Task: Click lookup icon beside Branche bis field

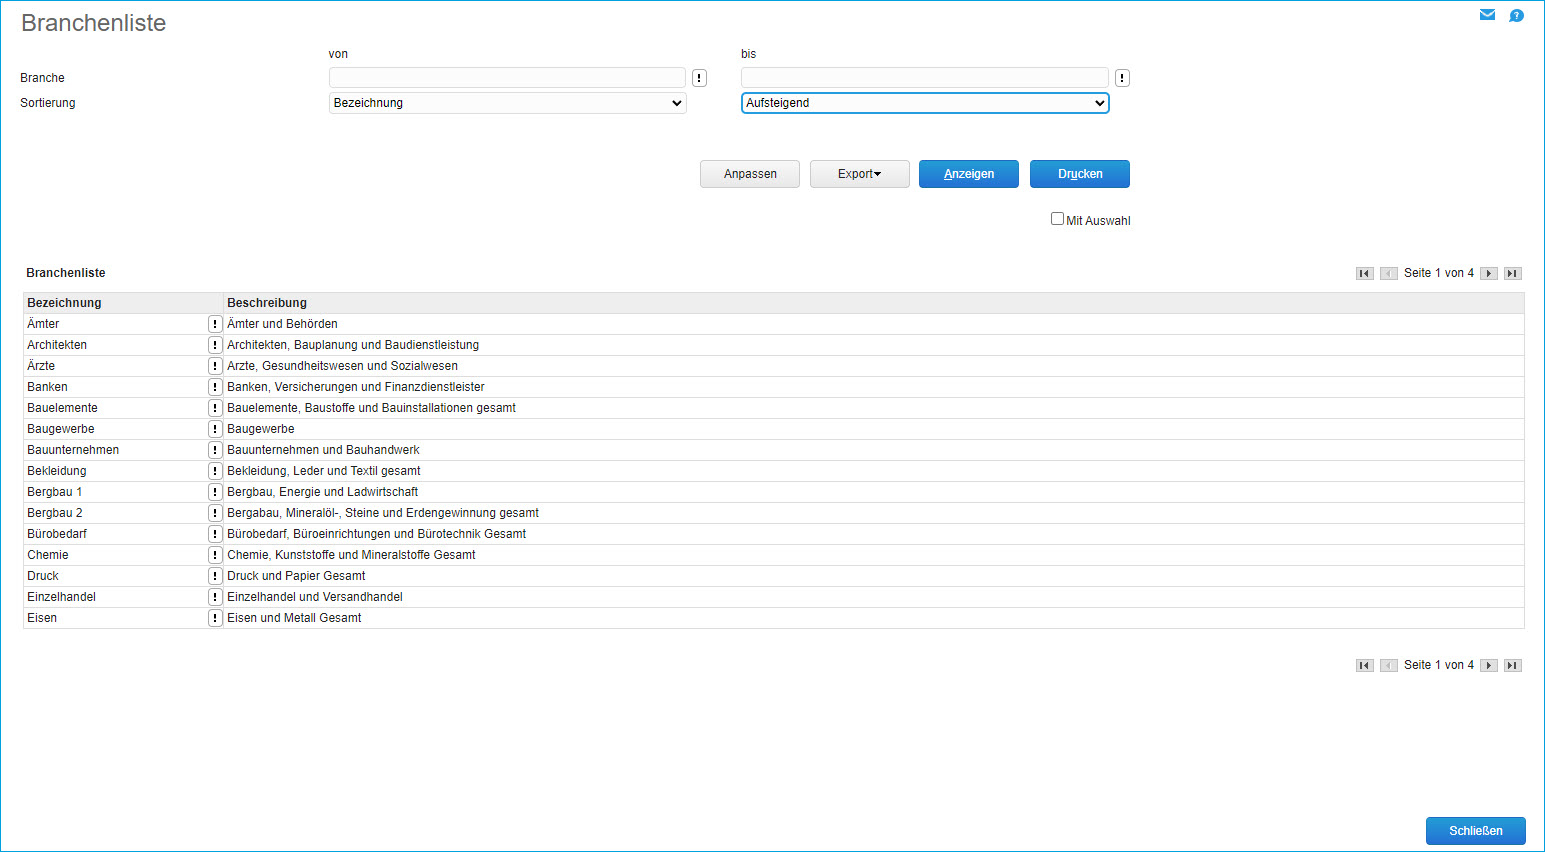Action: 1122,78
